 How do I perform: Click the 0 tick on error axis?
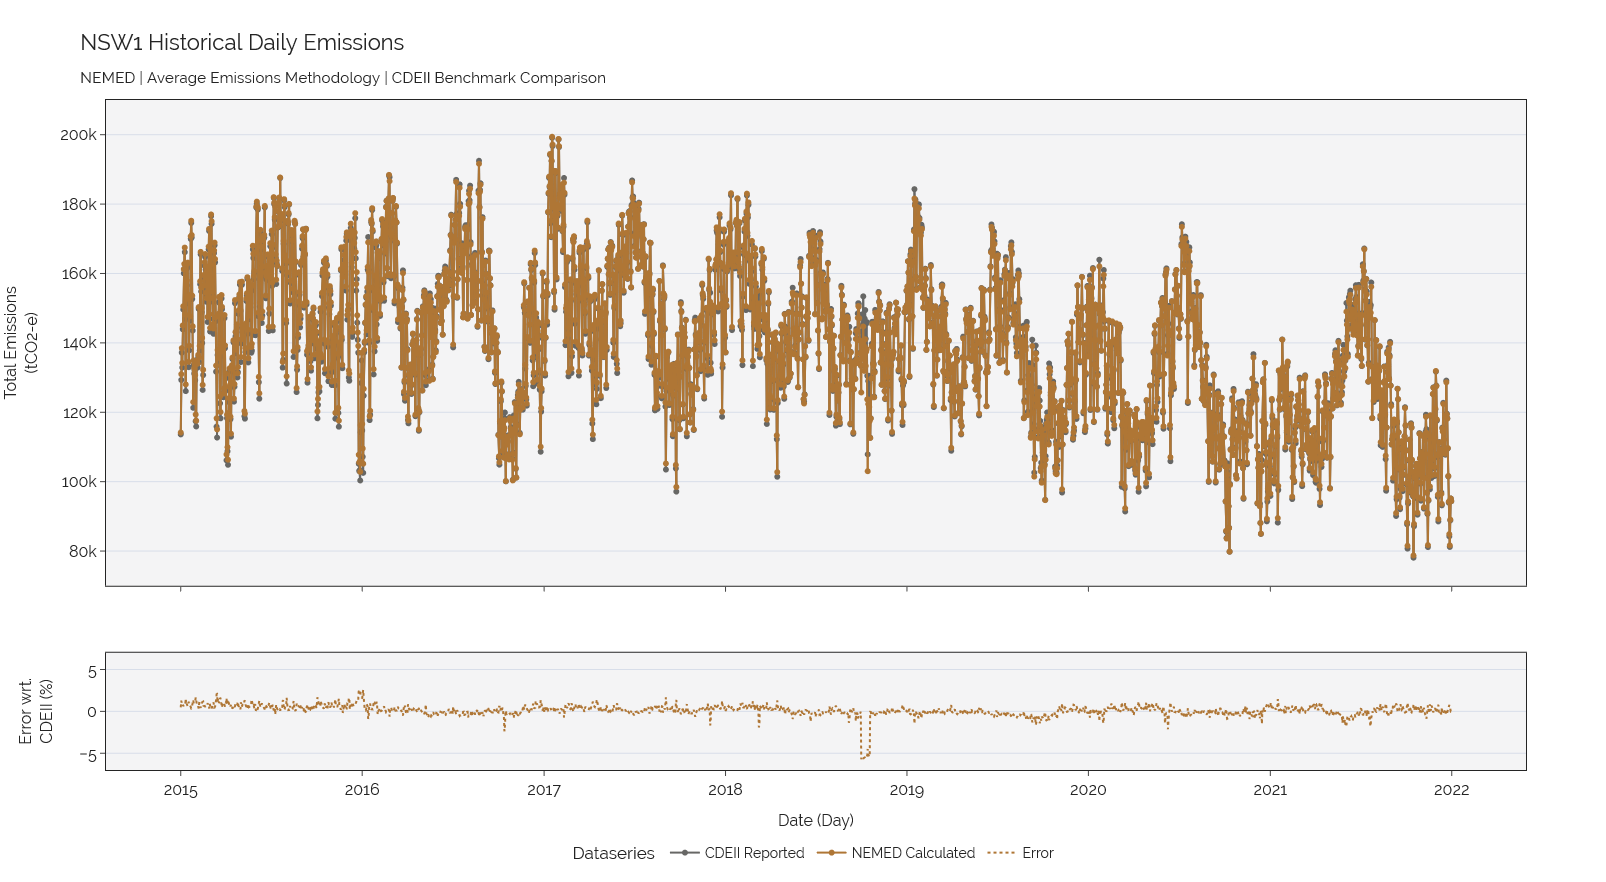[93, 712]
